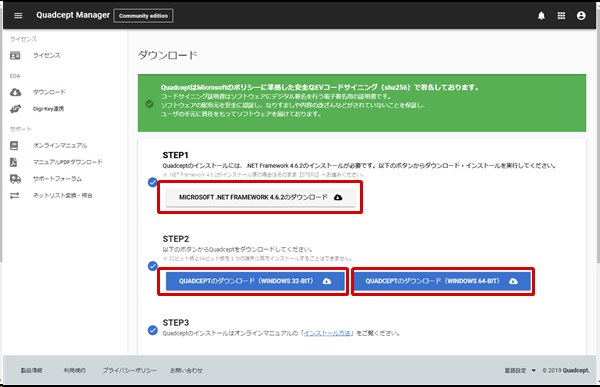
Task: Click the license card icon in sidebar
Action: 15,56
